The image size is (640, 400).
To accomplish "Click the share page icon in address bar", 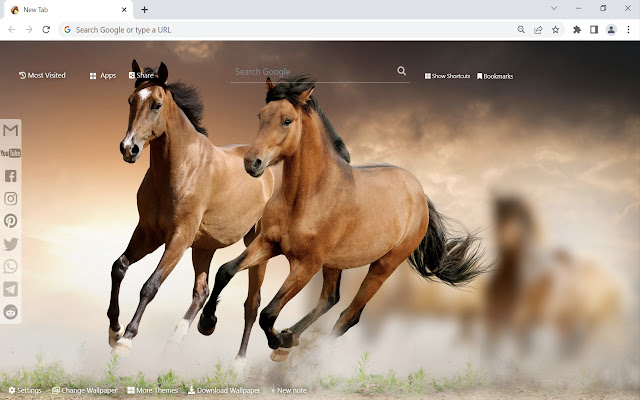I will tap(538, 29).
